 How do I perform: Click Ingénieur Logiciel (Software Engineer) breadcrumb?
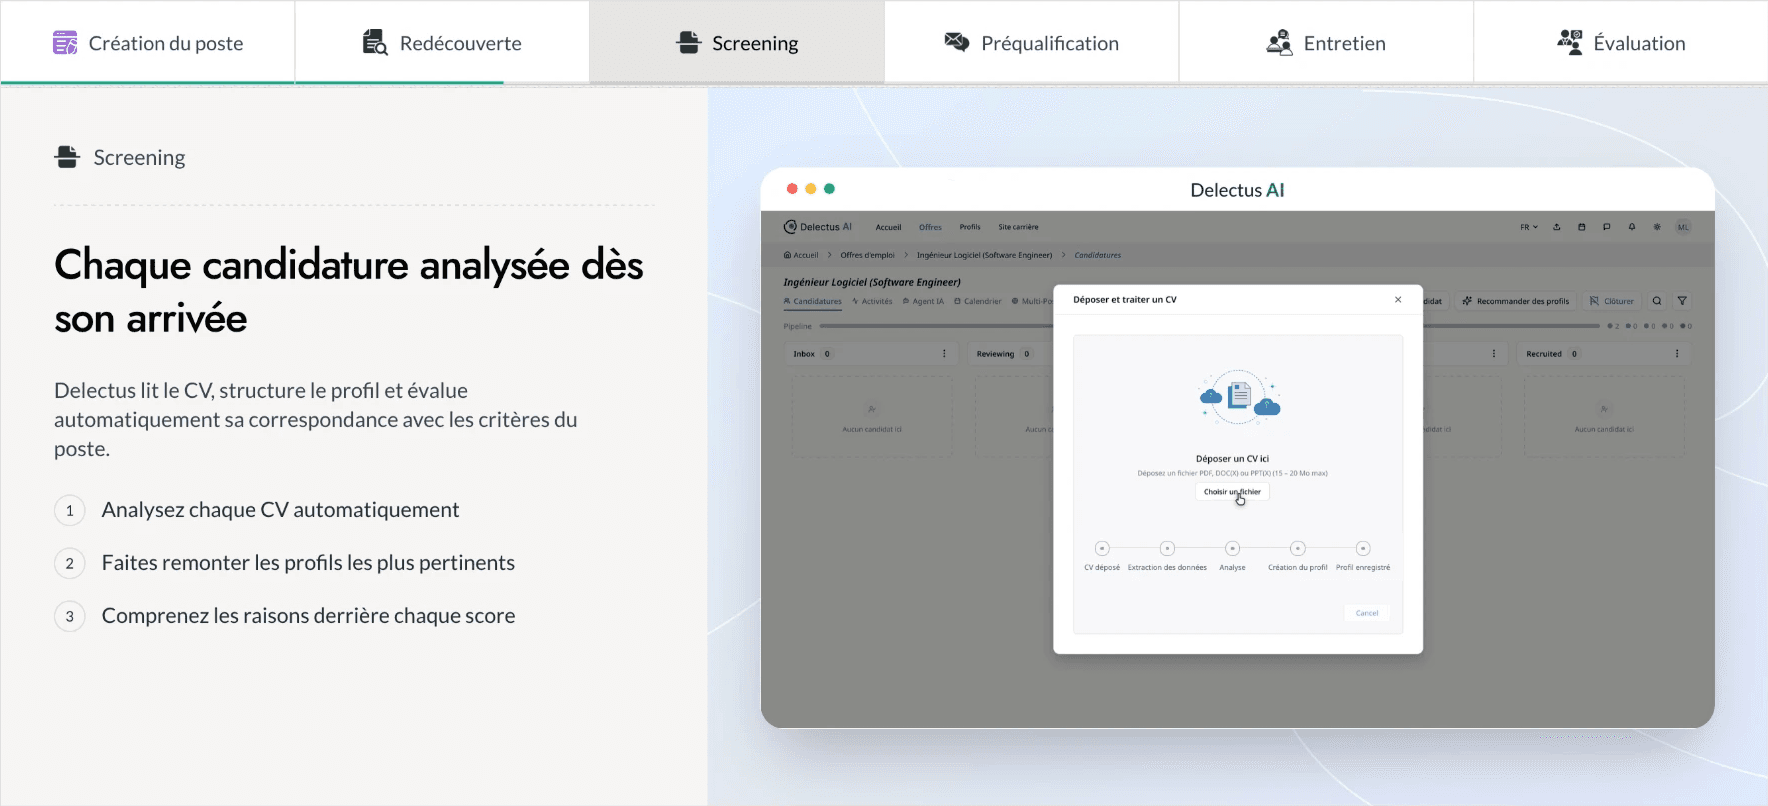pos(984,255)
